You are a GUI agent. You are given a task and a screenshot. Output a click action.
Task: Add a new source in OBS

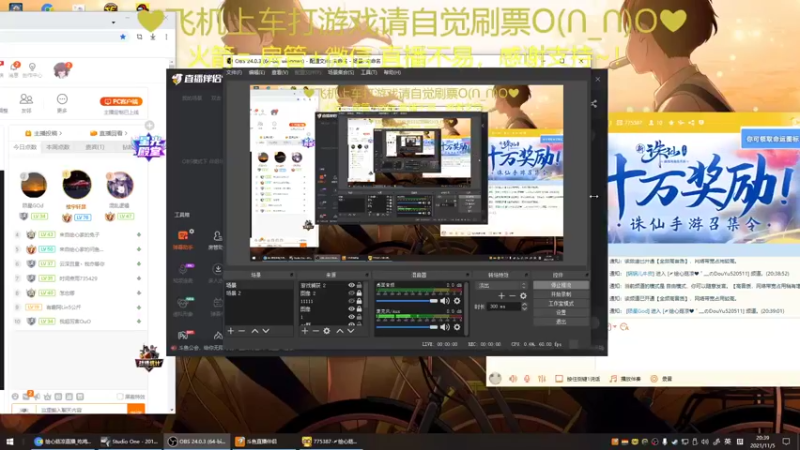pyautogui.click(x=305, y=331)
